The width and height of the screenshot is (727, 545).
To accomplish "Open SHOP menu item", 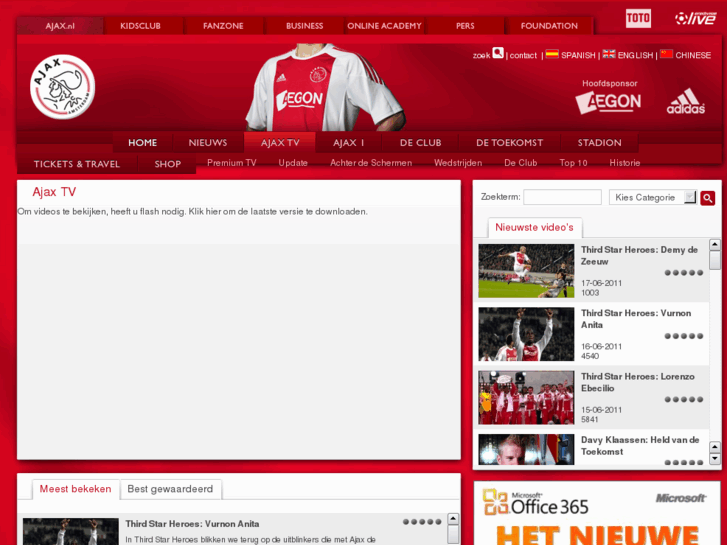I will click(x=167, y=164).
